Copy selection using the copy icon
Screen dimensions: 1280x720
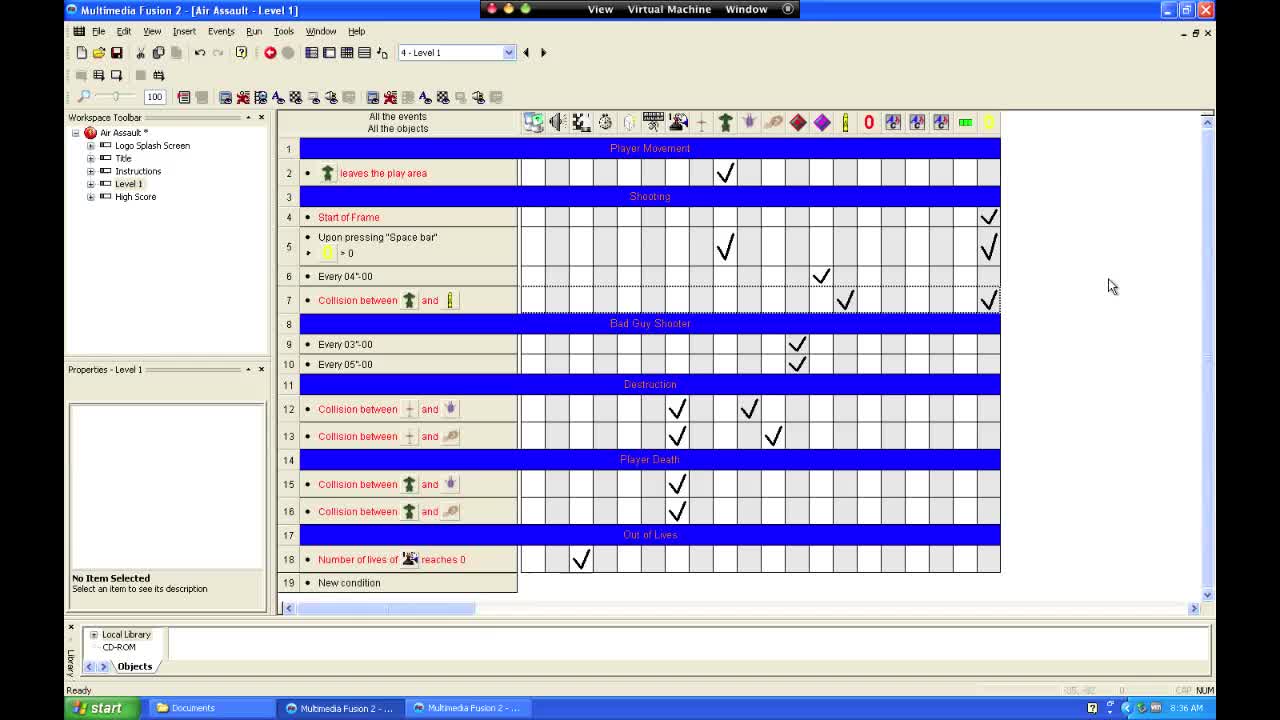pos(158,53)
